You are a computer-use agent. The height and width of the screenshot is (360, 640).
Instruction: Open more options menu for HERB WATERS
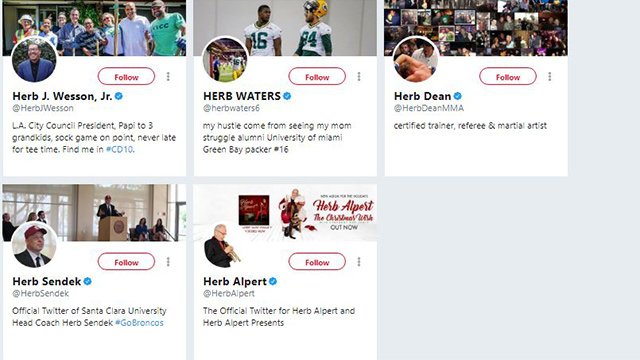point(359,76)
